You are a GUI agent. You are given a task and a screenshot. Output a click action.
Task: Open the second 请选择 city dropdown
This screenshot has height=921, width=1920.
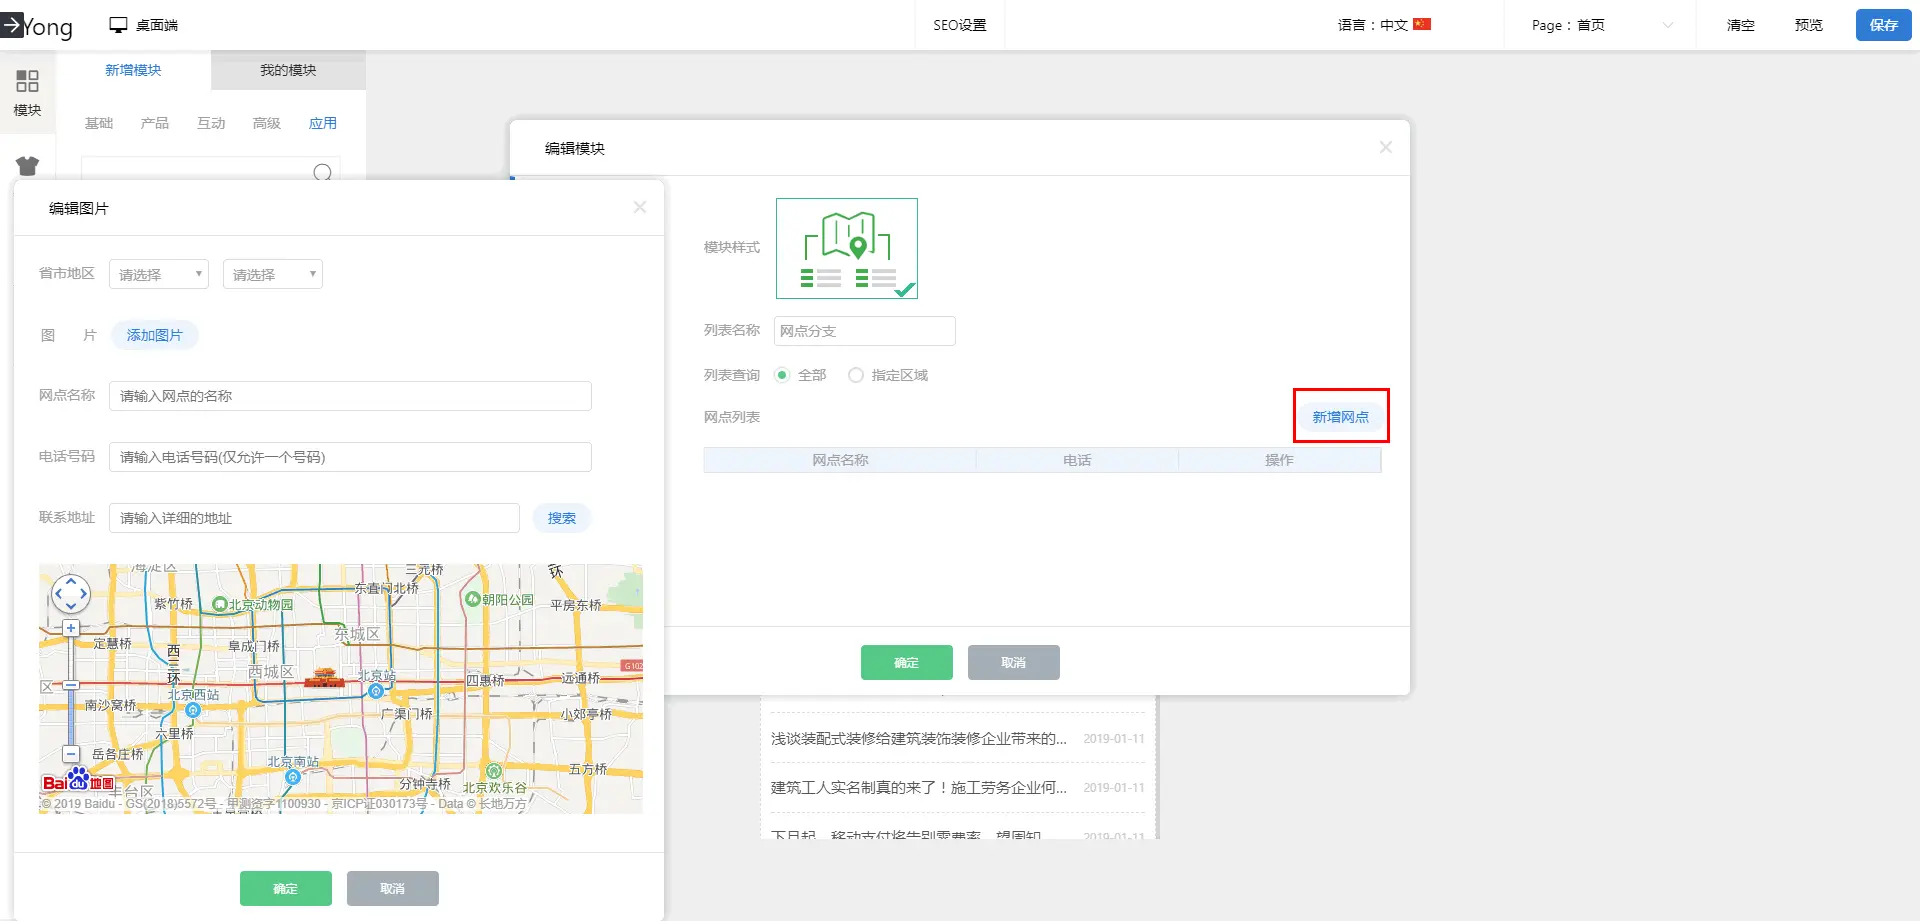point(273,275)
